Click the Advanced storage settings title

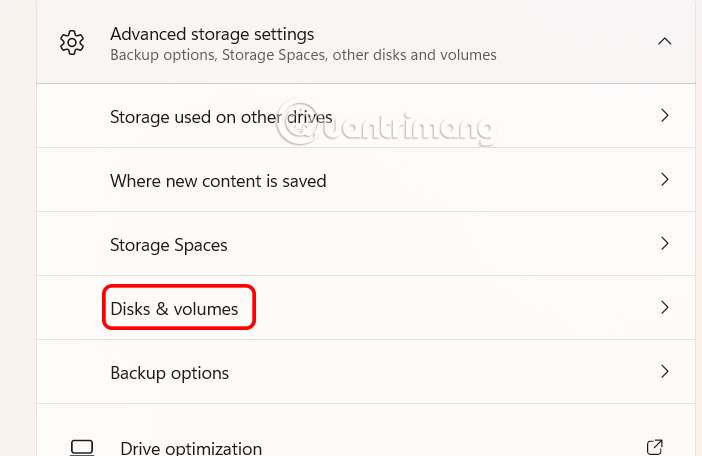click(x=212, y=35)
